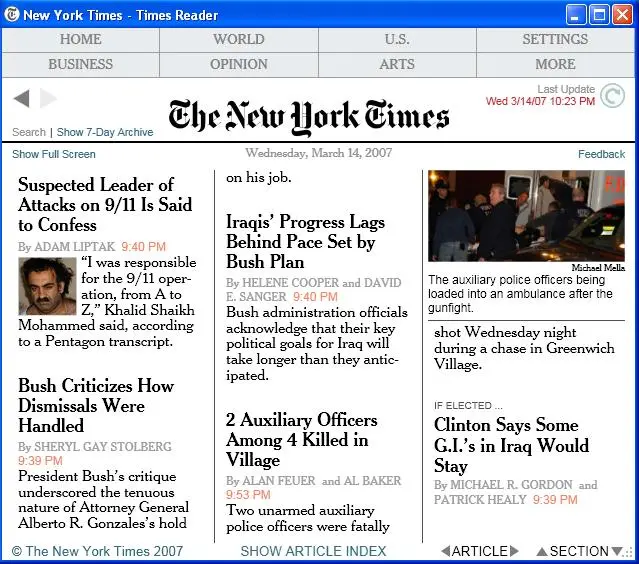Click the Feedback link
639x564 pixels.
pyautogui.click(x=601, y=154)
